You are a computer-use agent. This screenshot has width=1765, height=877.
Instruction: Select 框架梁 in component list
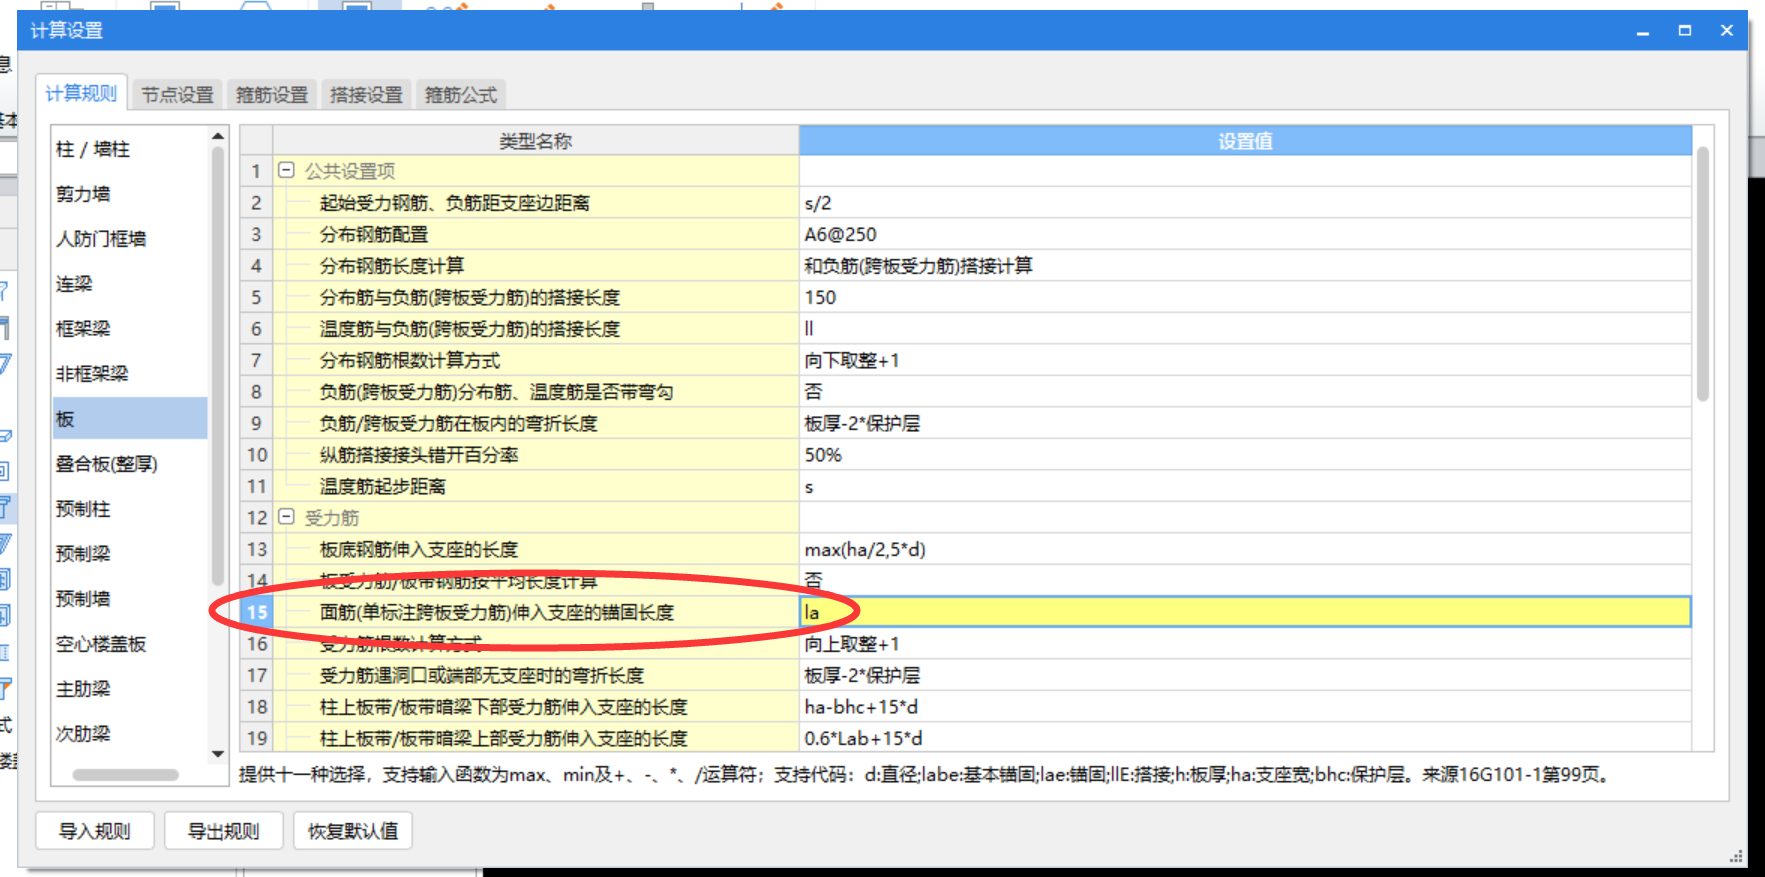(x=130, y=329)
